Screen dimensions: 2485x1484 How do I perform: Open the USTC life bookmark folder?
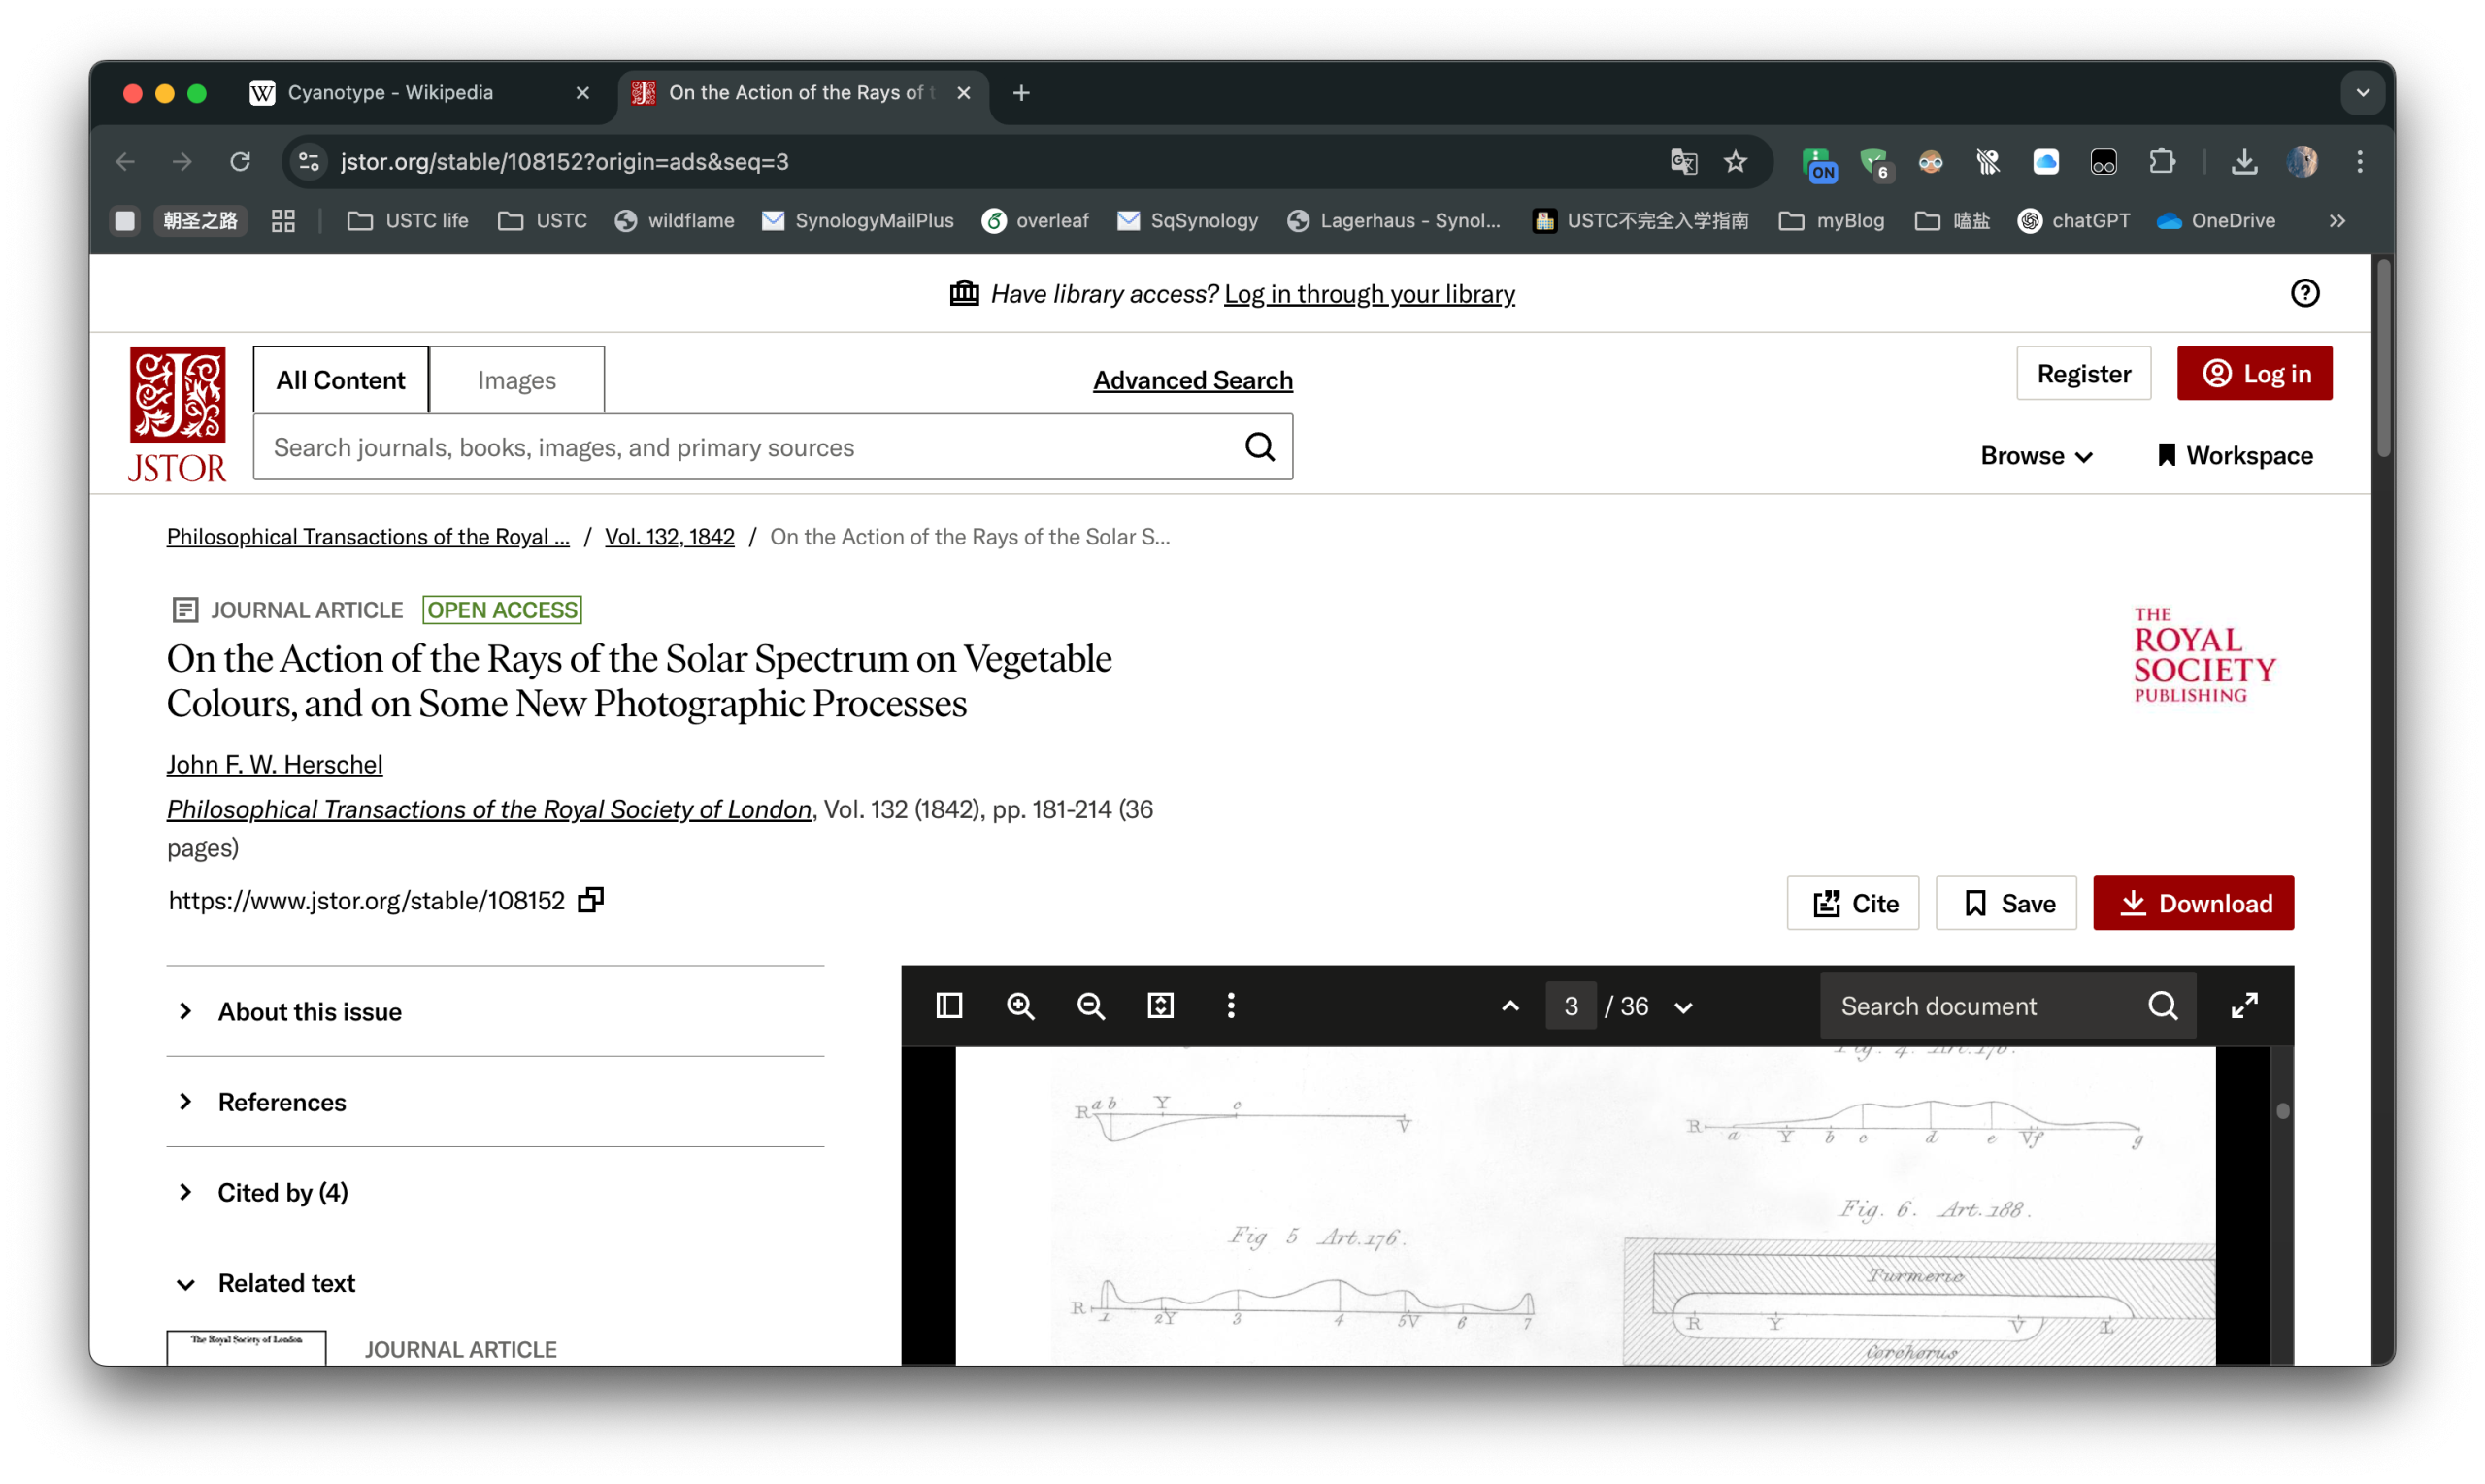(408, 221)
